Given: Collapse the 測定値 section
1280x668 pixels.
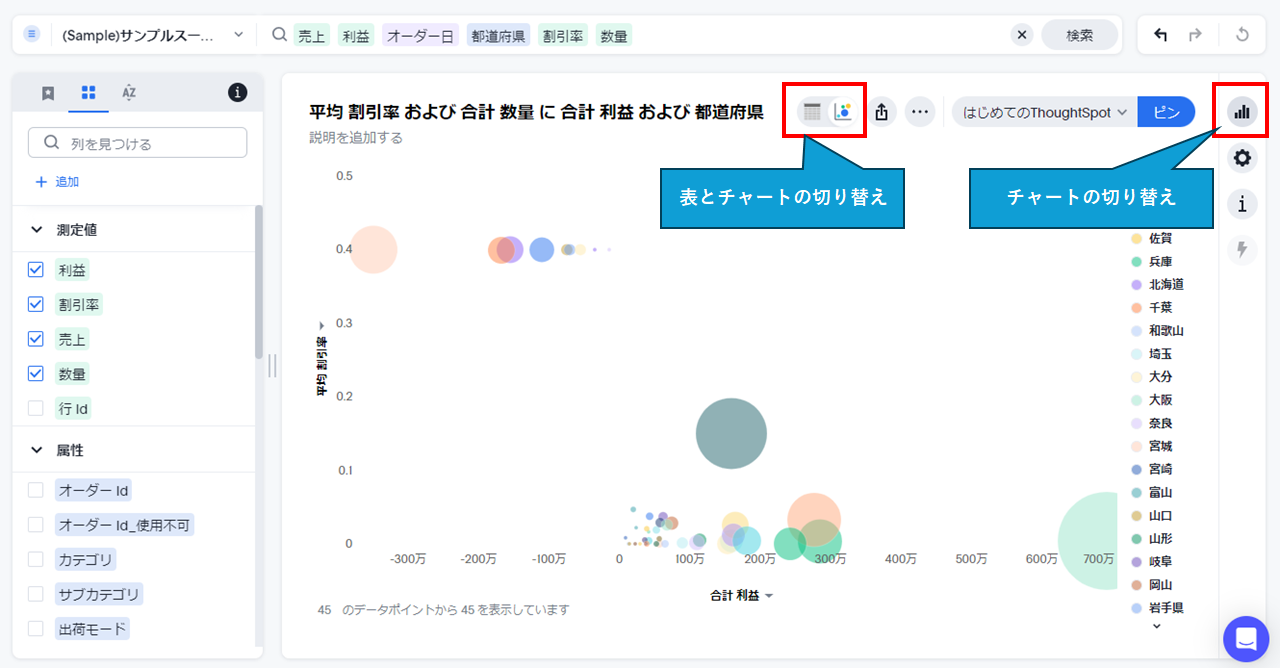Looking at the screenshot, I should [x=37, y=230].
